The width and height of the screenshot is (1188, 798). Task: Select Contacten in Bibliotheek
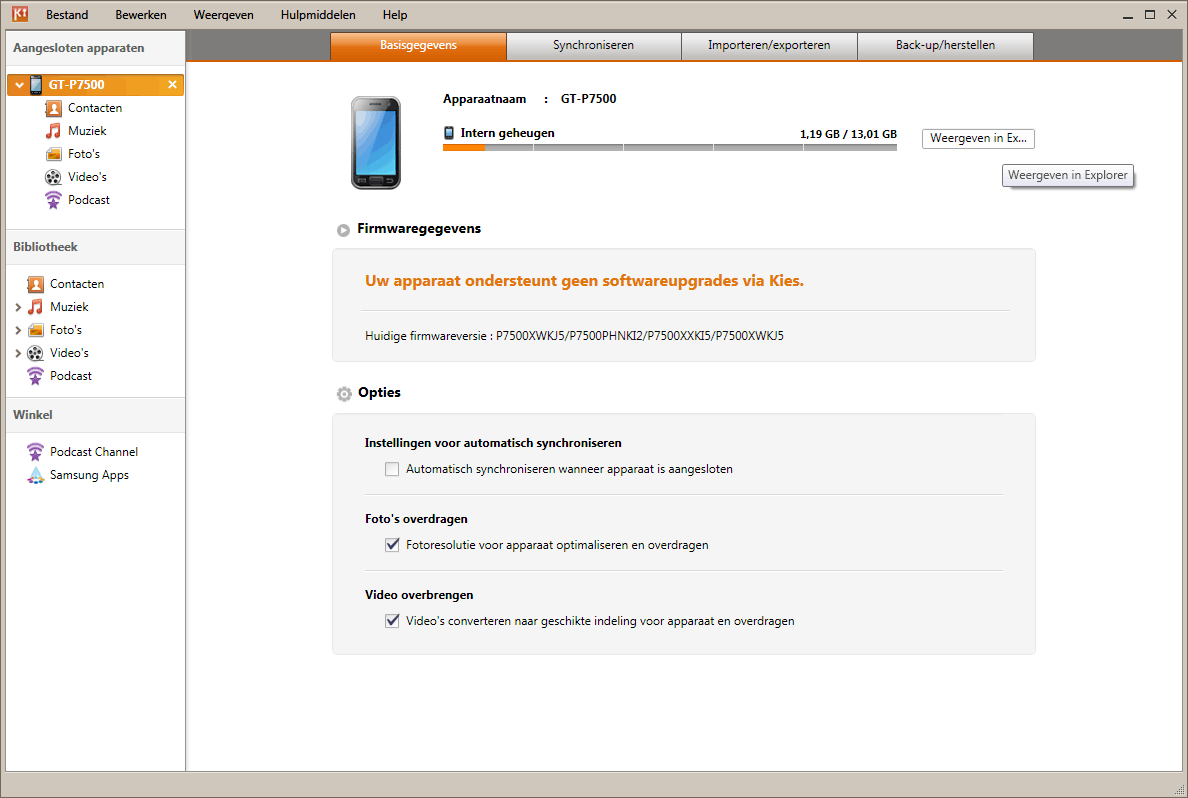click(77, 283)
